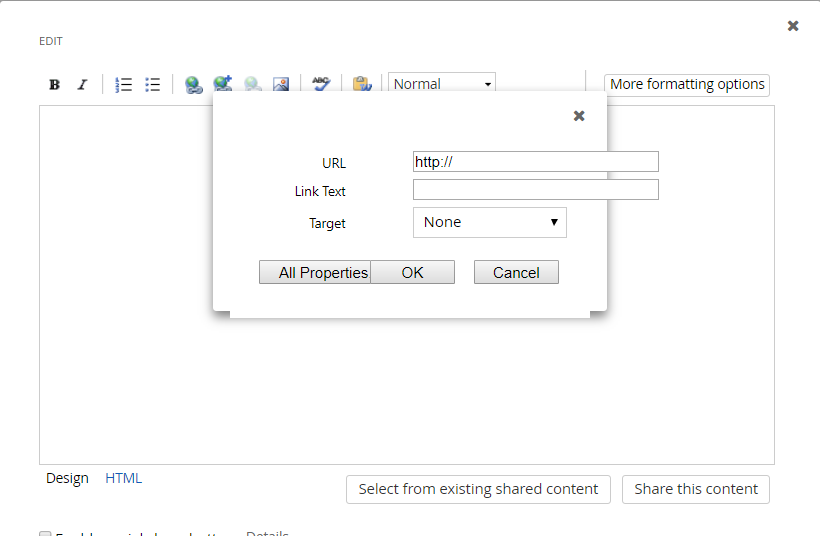820x536 pixels.
Task: Cancel the link dialog
Action: pyautogui.click(x=516, y=272)
